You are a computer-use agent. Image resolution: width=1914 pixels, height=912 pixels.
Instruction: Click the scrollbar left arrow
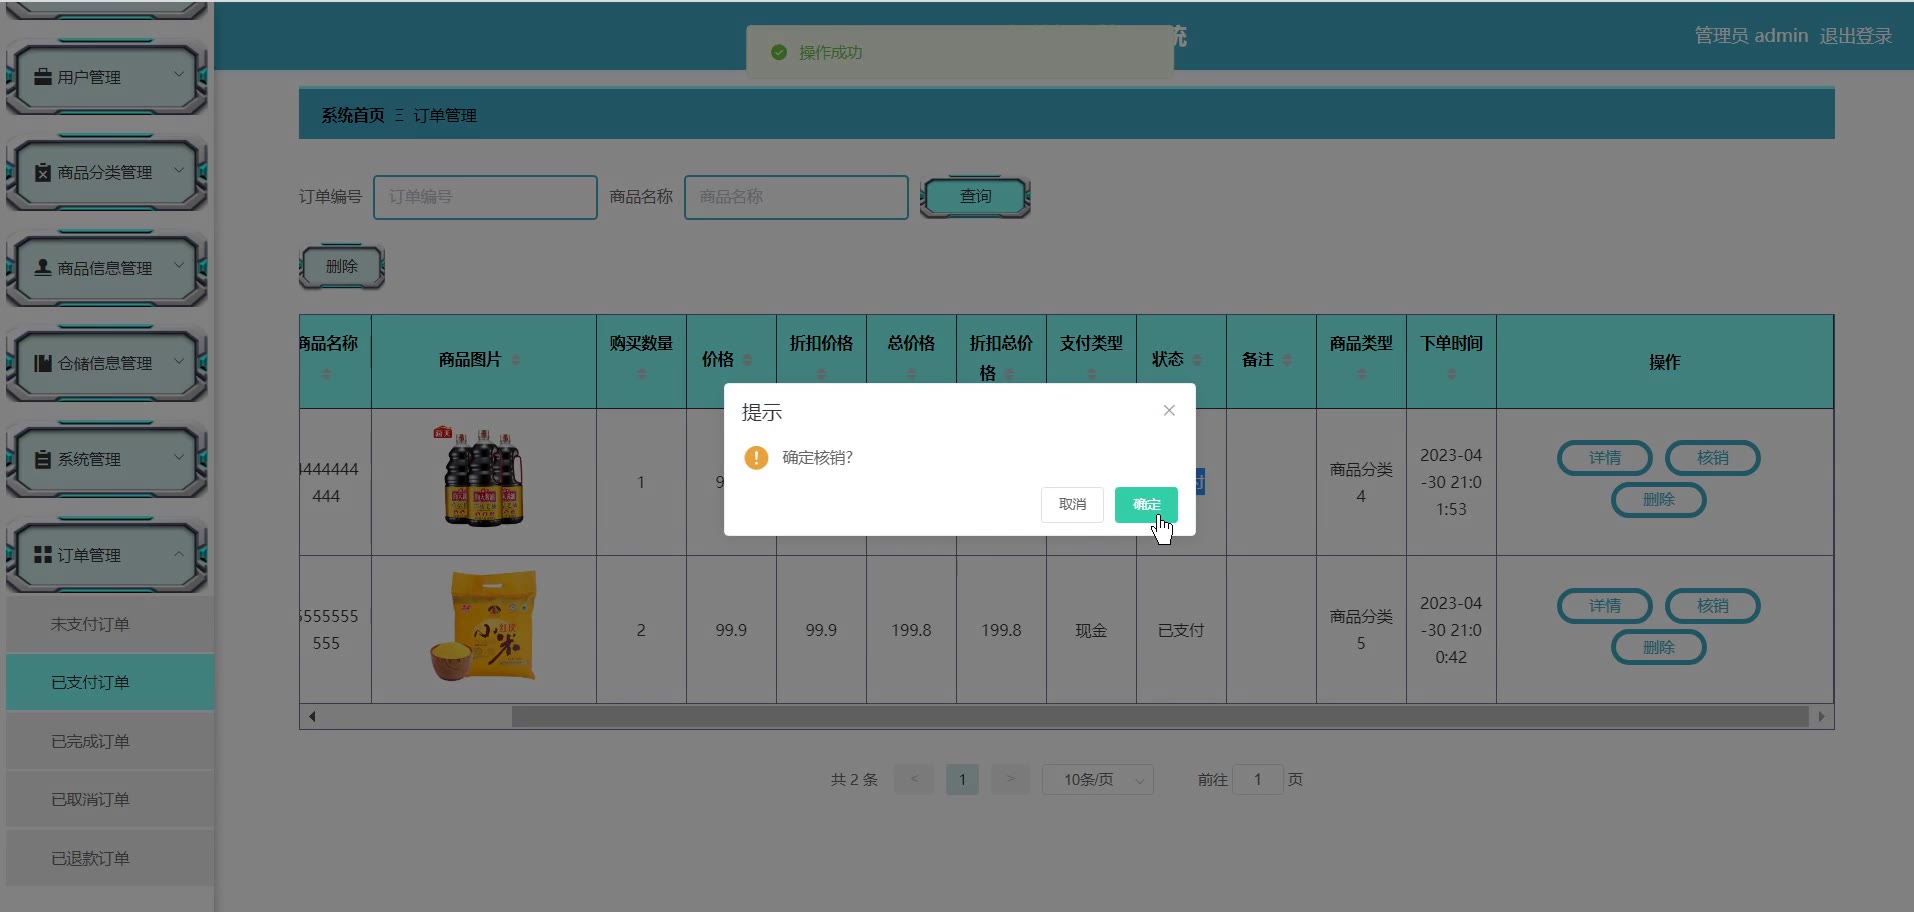tap(312, 716)
